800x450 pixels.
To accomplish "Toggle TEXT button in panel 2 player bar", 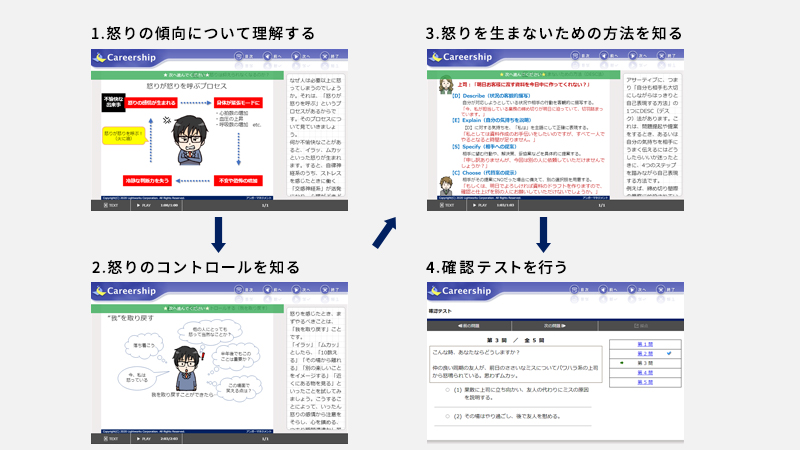I will (111, 438).
